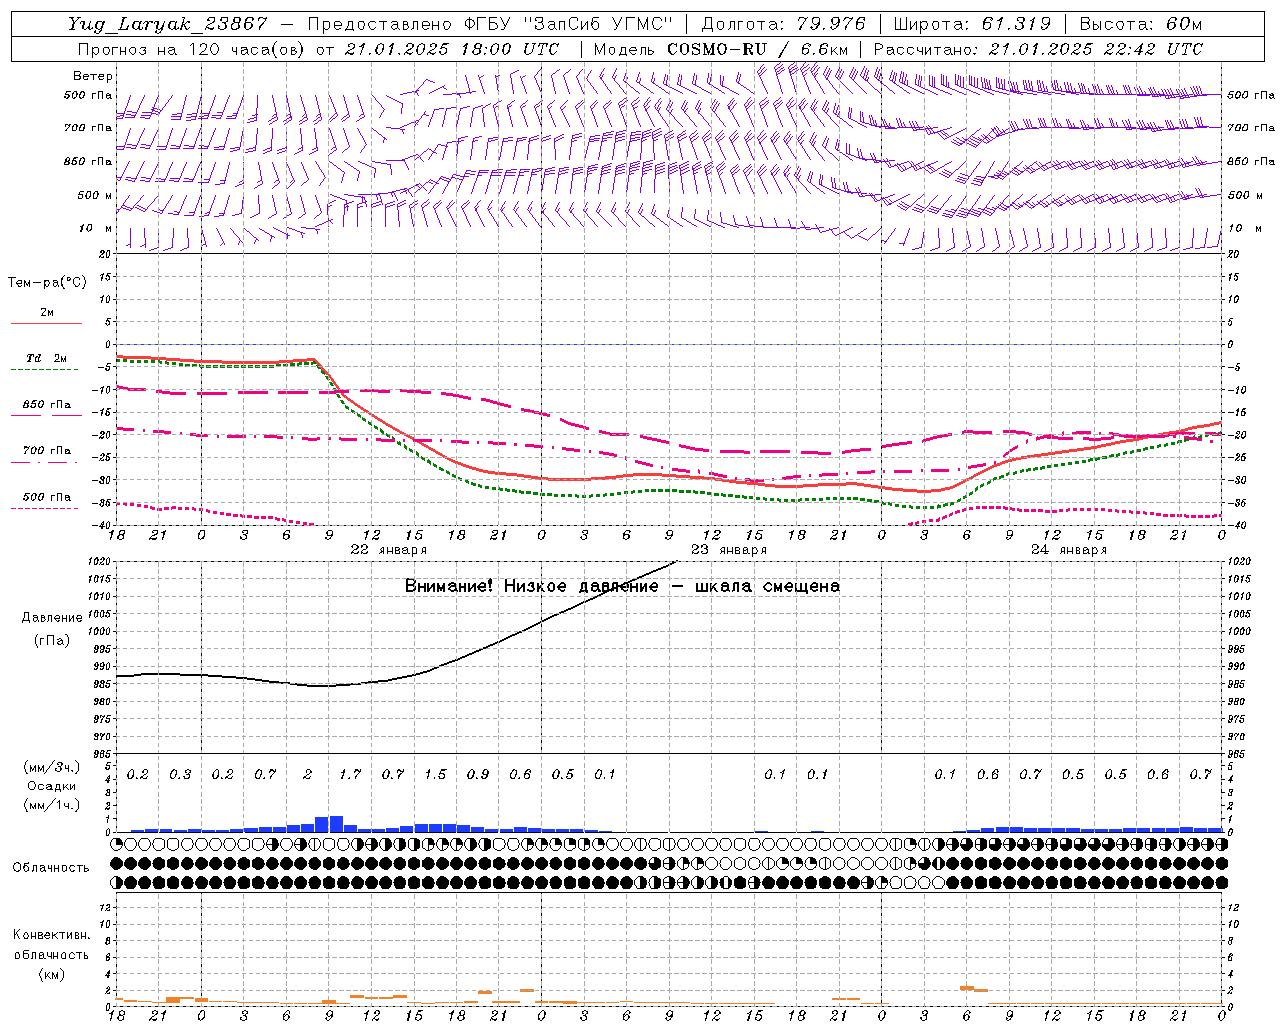Click the Внимание! Низкое давление warning text

[622, 587]
